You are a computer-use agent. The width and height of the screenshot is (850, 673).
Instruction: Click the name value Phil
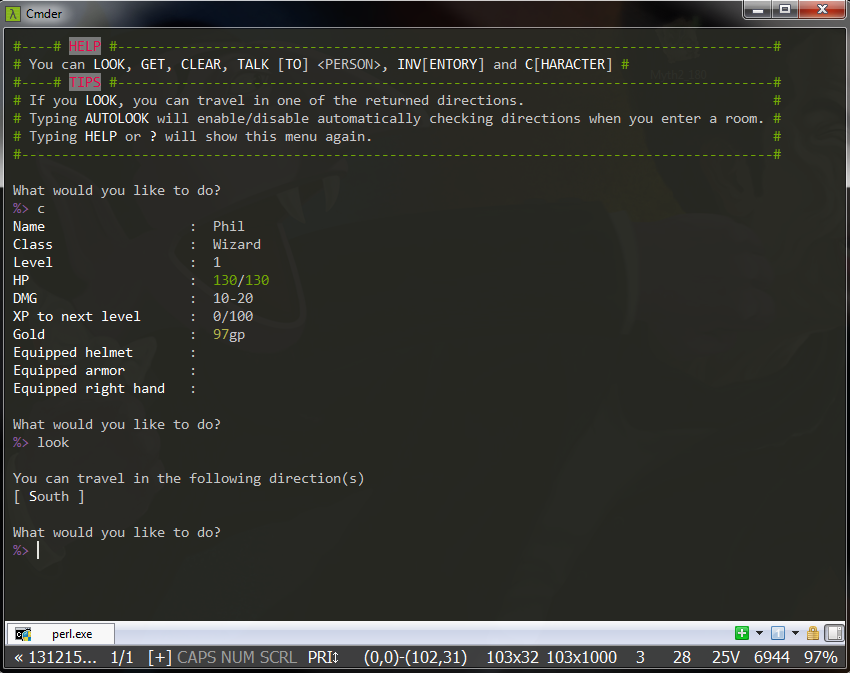click(x=228, y=226)
